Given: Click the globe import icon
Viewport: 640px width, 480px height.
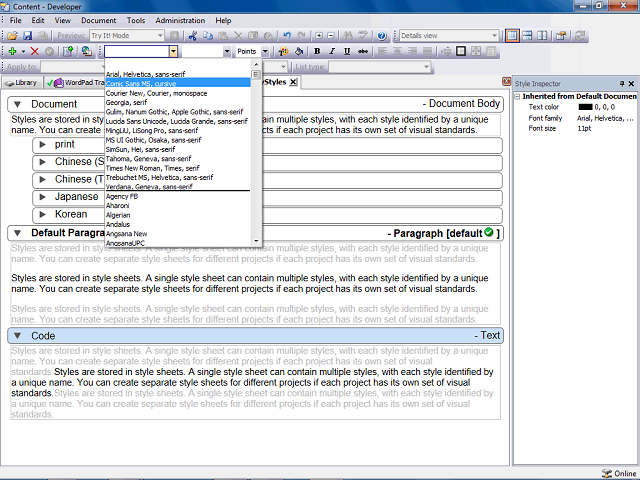Looking at the screenshot, I should (86, 51).
